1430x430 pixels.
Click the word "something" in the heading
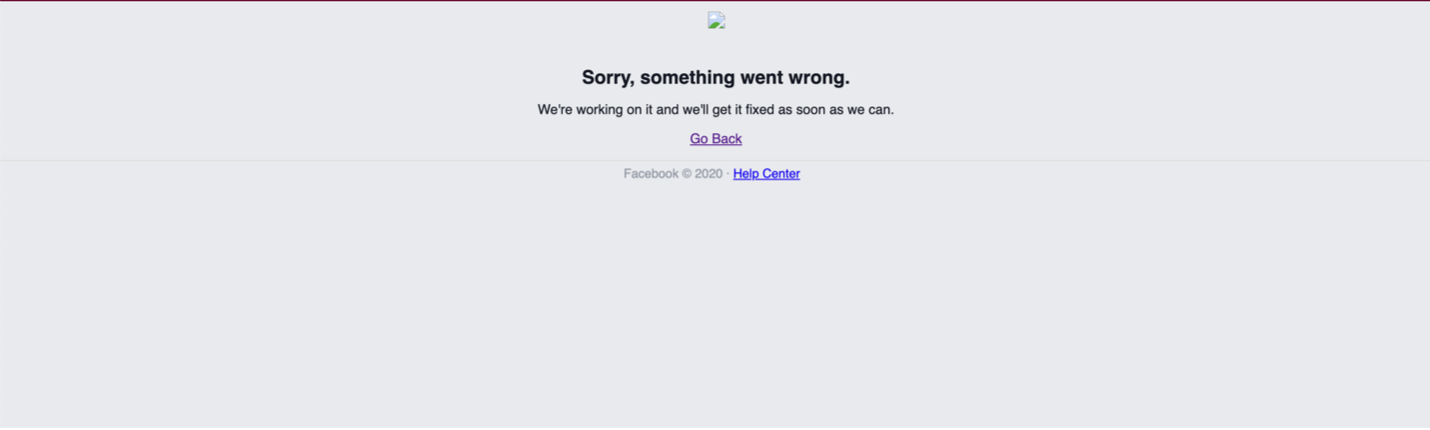(687, 78)
